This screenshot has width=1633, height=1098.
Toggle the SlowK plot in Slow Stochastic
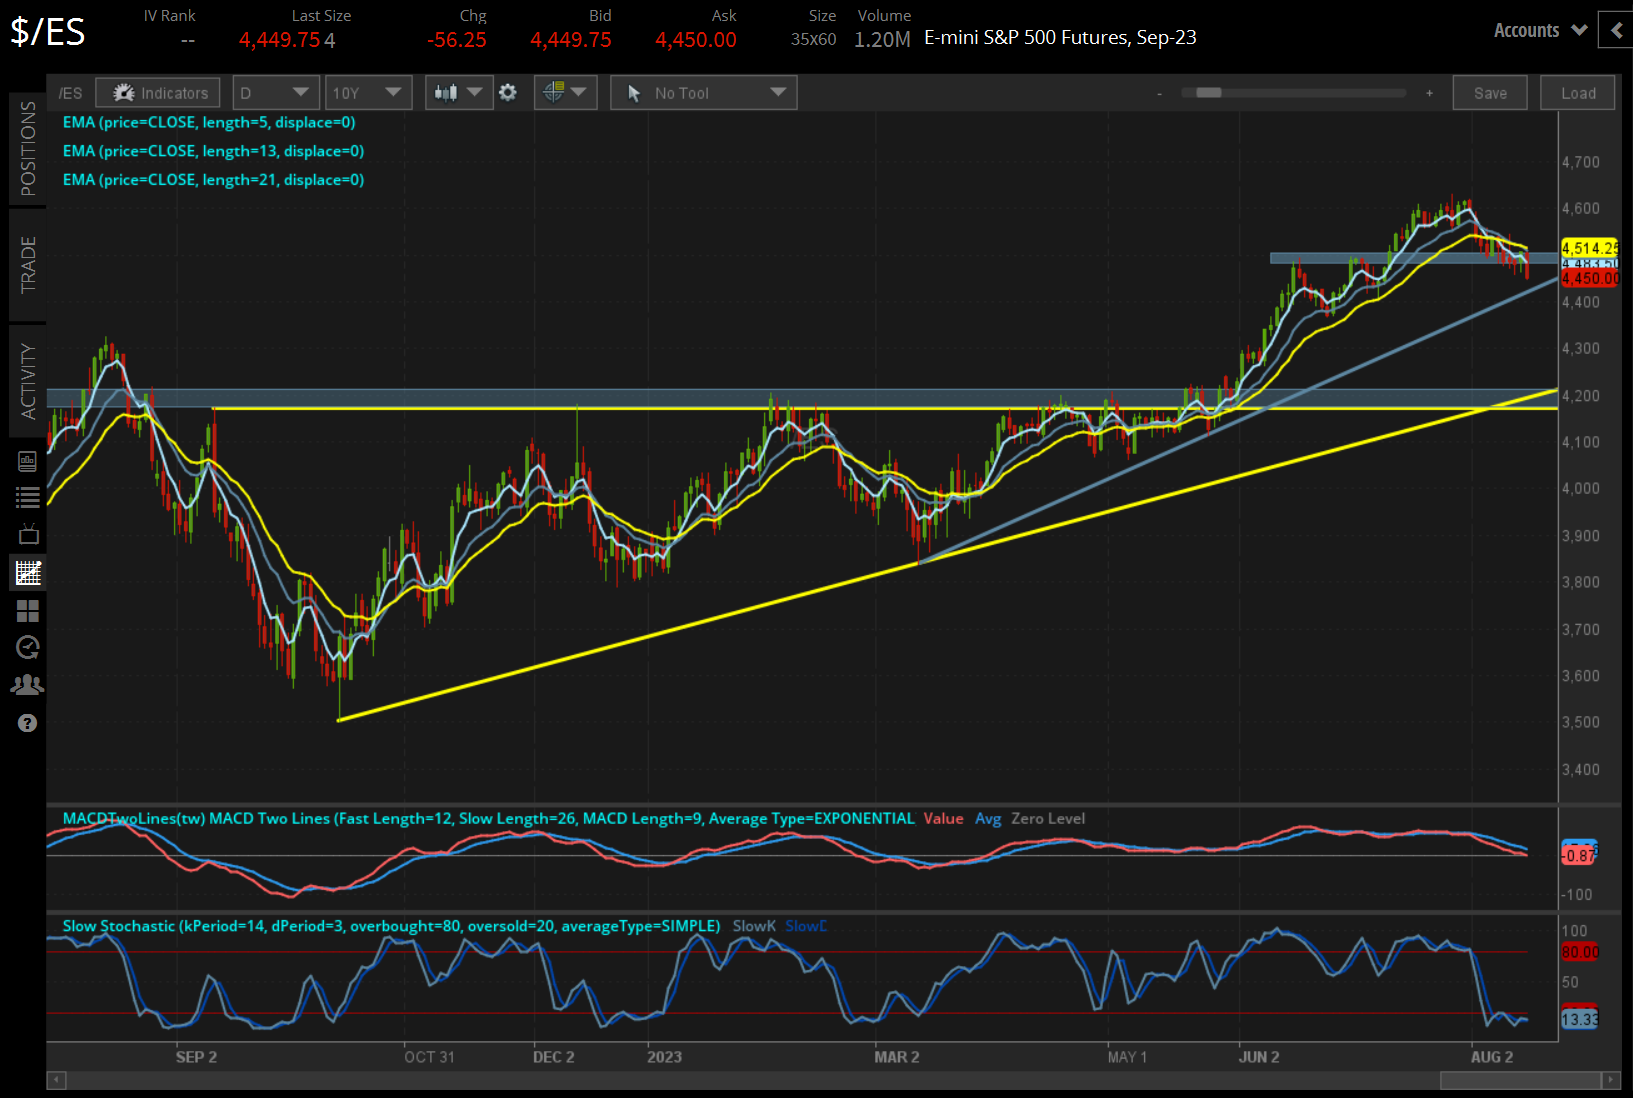(754, 926)
